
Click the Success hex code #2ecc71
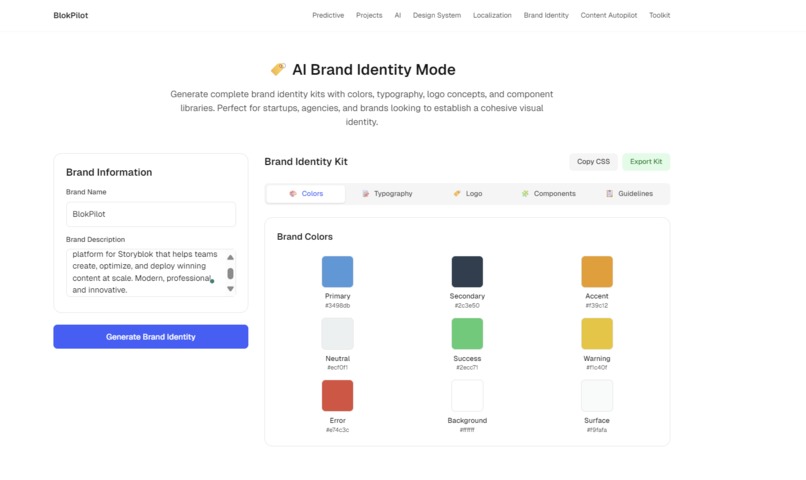point(467,367)
